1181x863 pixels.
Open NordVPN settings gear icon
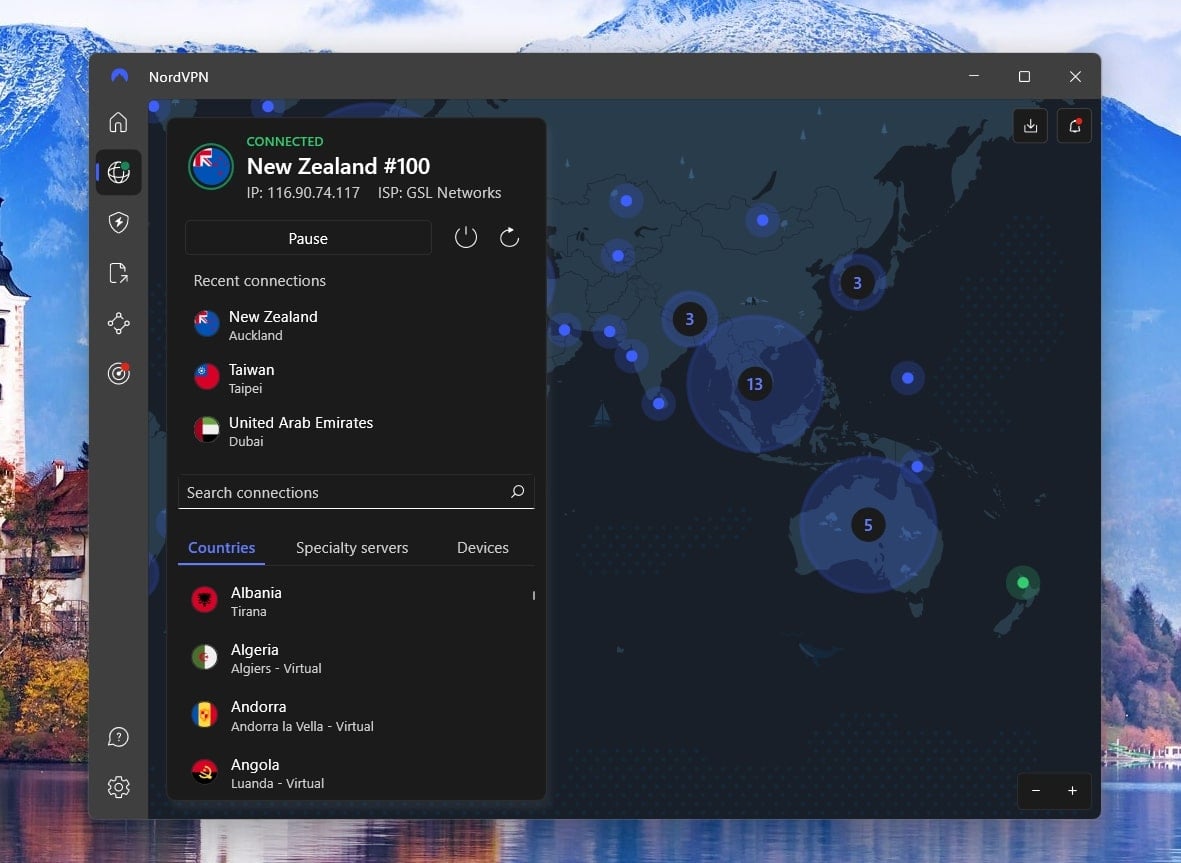coord(118,786)
